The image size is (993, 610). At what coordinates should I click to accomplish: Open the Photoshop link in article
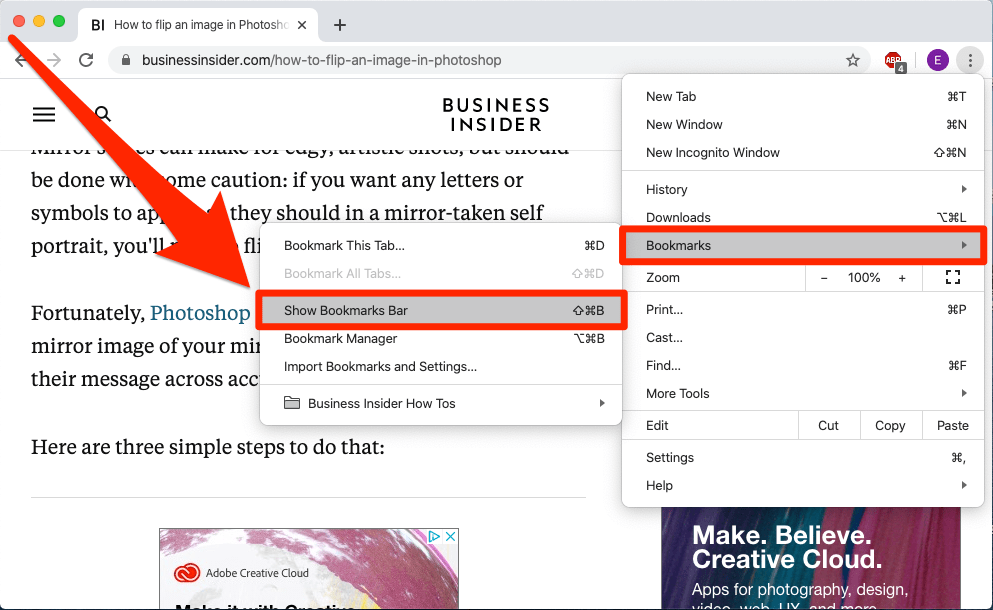click(200, 313)
